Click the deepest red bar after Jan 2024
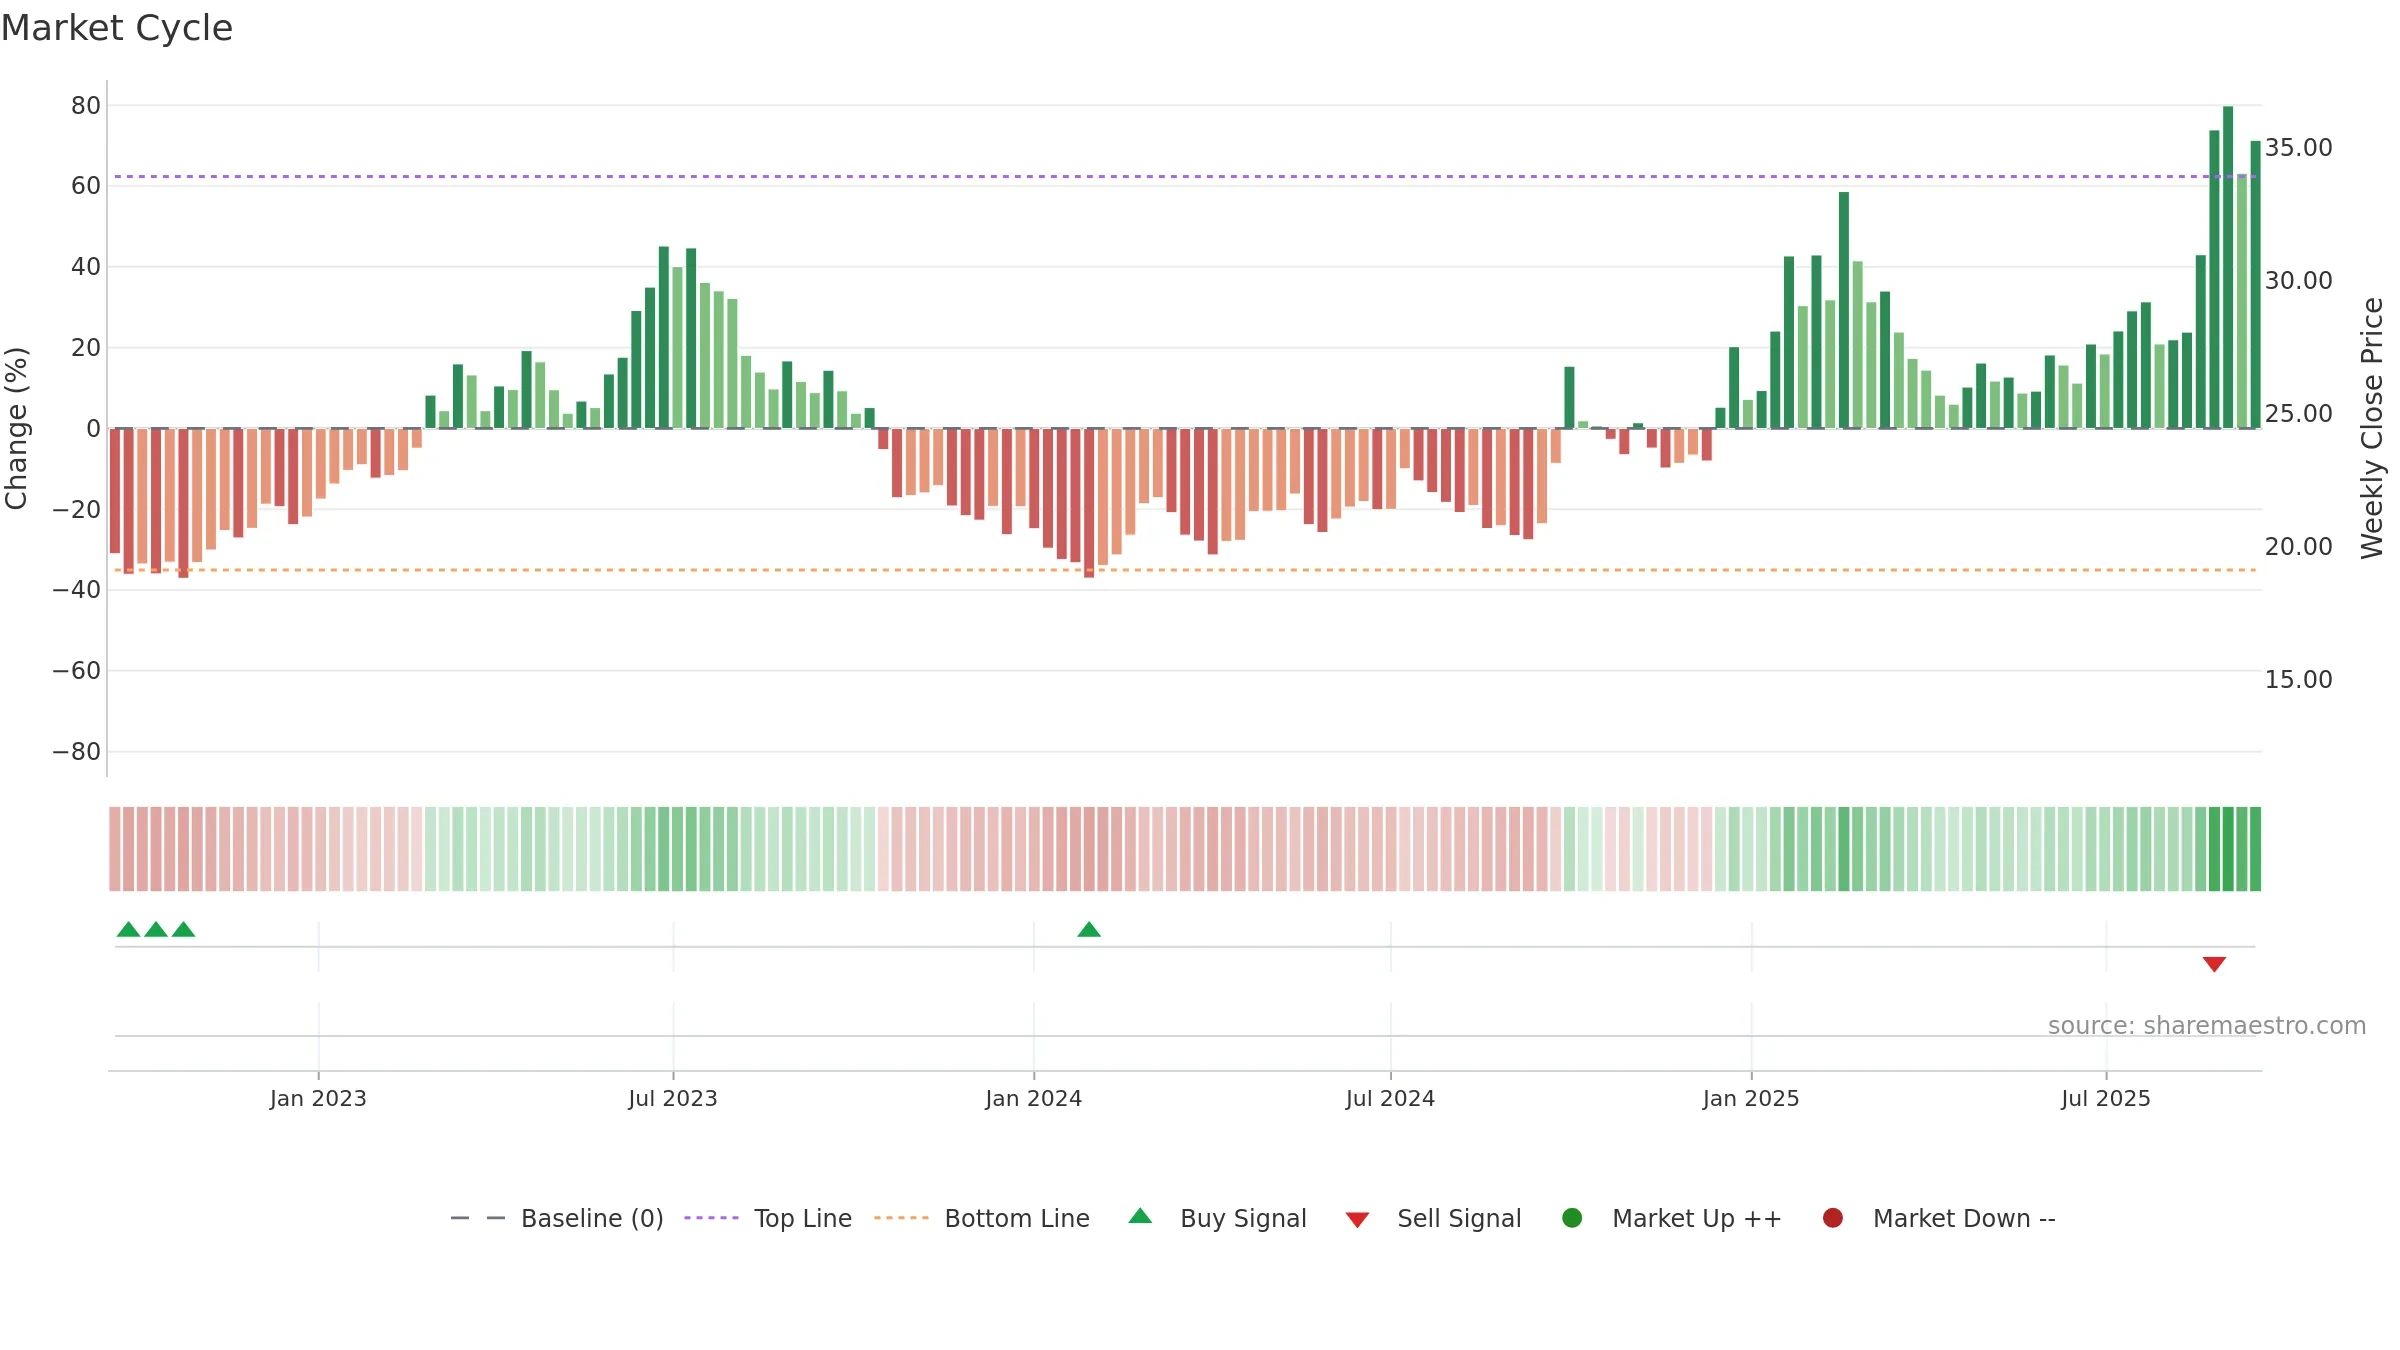 pos(1089,503)
